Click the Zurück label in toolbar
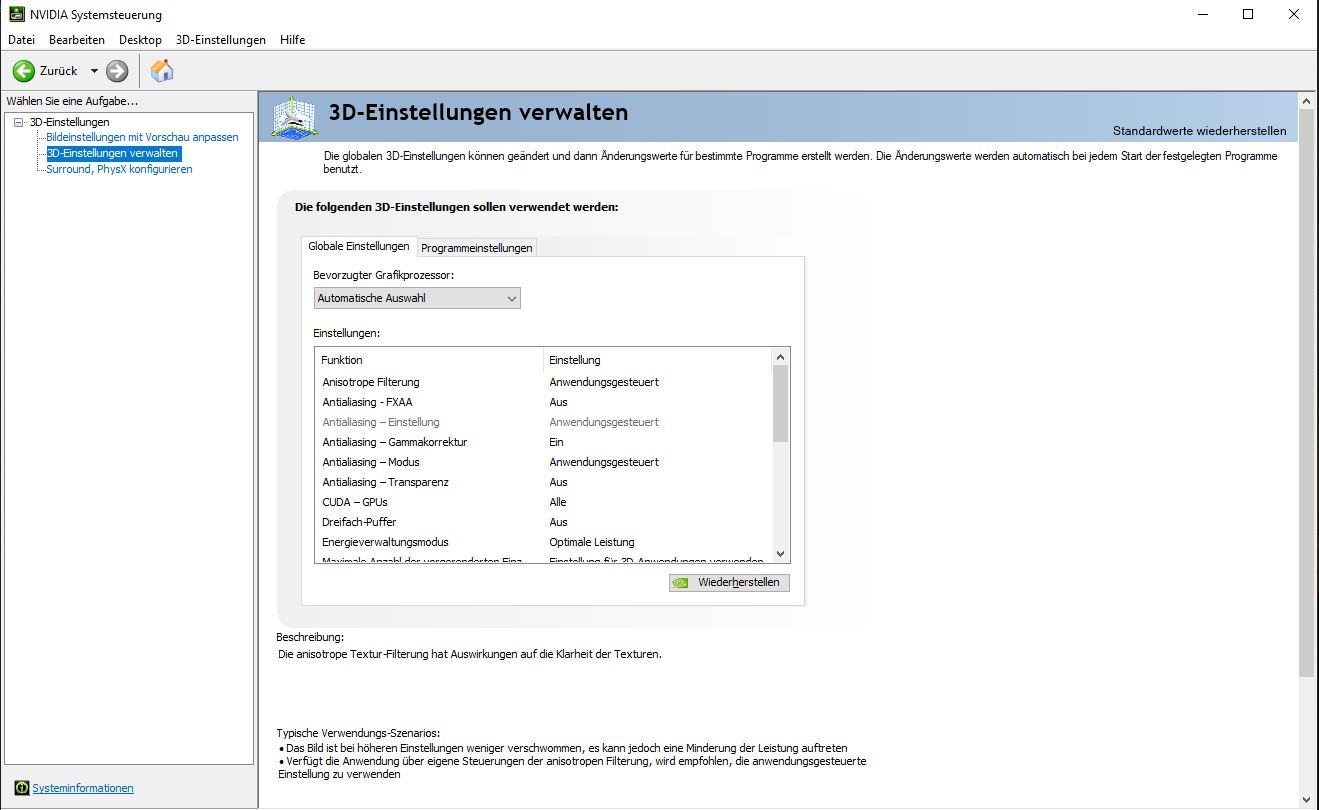The image size is (1319, 810). (58, 71)
